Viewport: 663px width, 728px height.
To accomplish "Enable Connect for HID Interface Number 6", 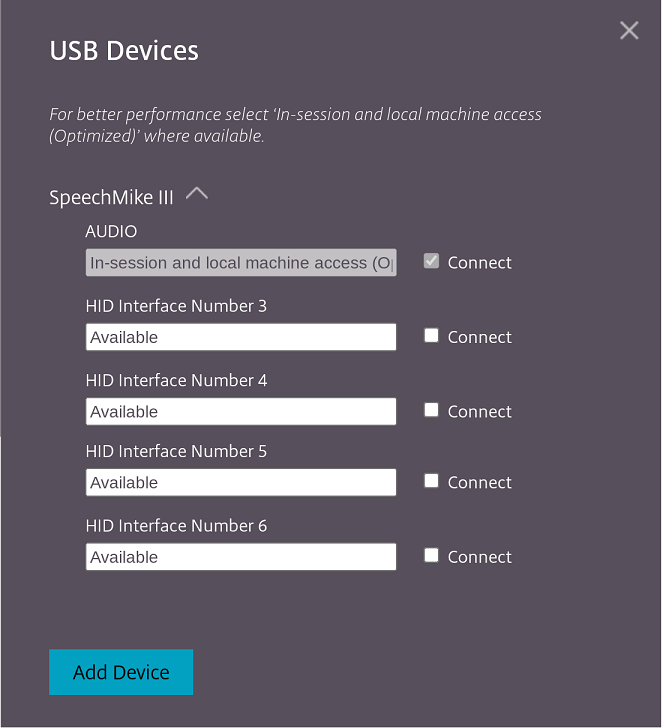I will [431, 555].
